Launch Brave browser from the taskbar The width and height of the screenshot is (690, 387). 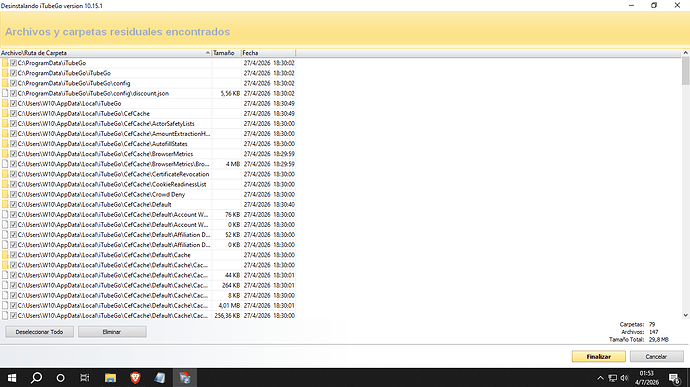click(135, 378)
